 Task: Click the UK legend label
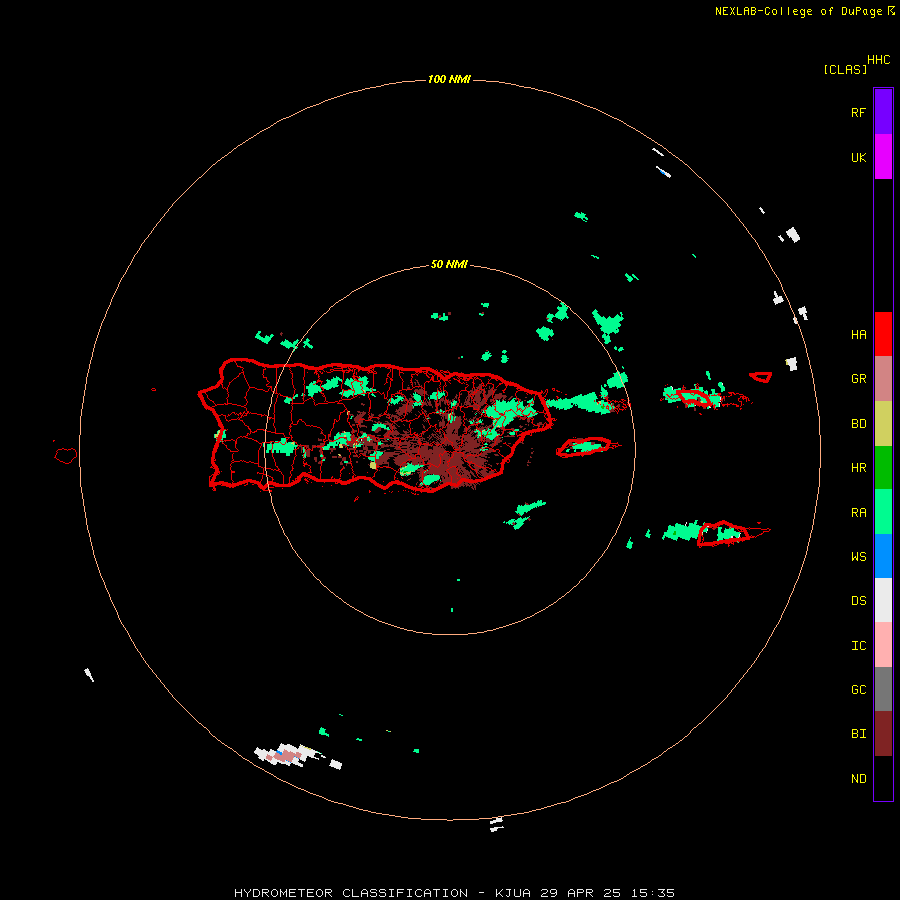[858, 157]
